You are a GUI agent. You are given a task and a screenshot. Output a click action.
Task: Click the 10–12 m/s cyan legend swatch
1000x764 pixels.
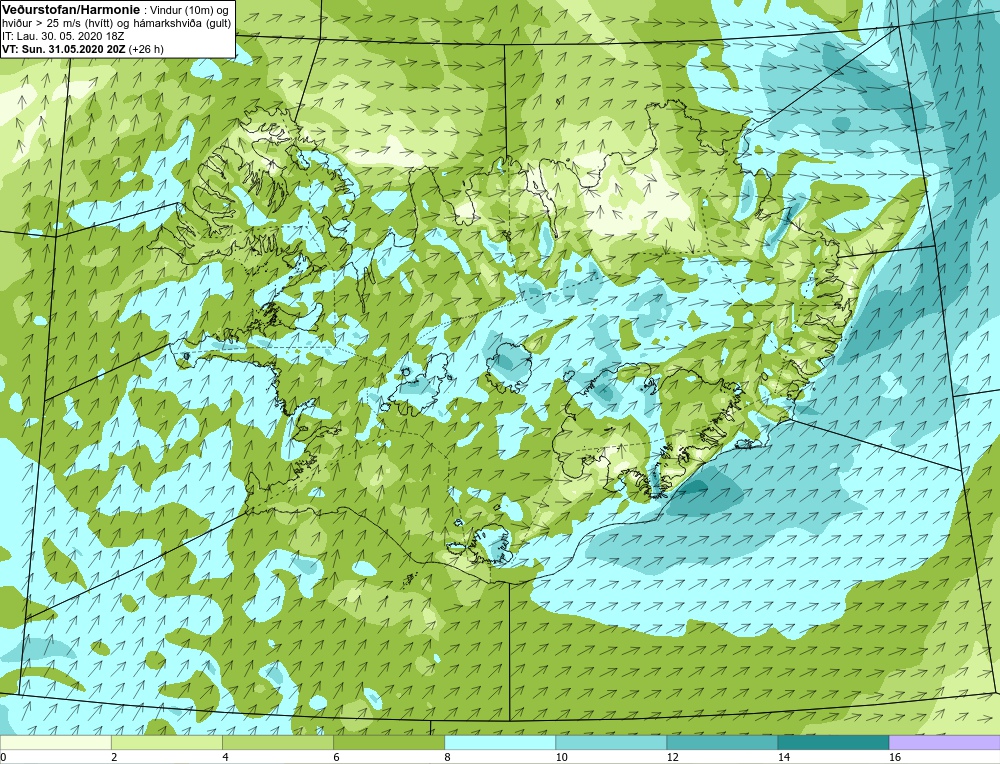pos(610,742)
